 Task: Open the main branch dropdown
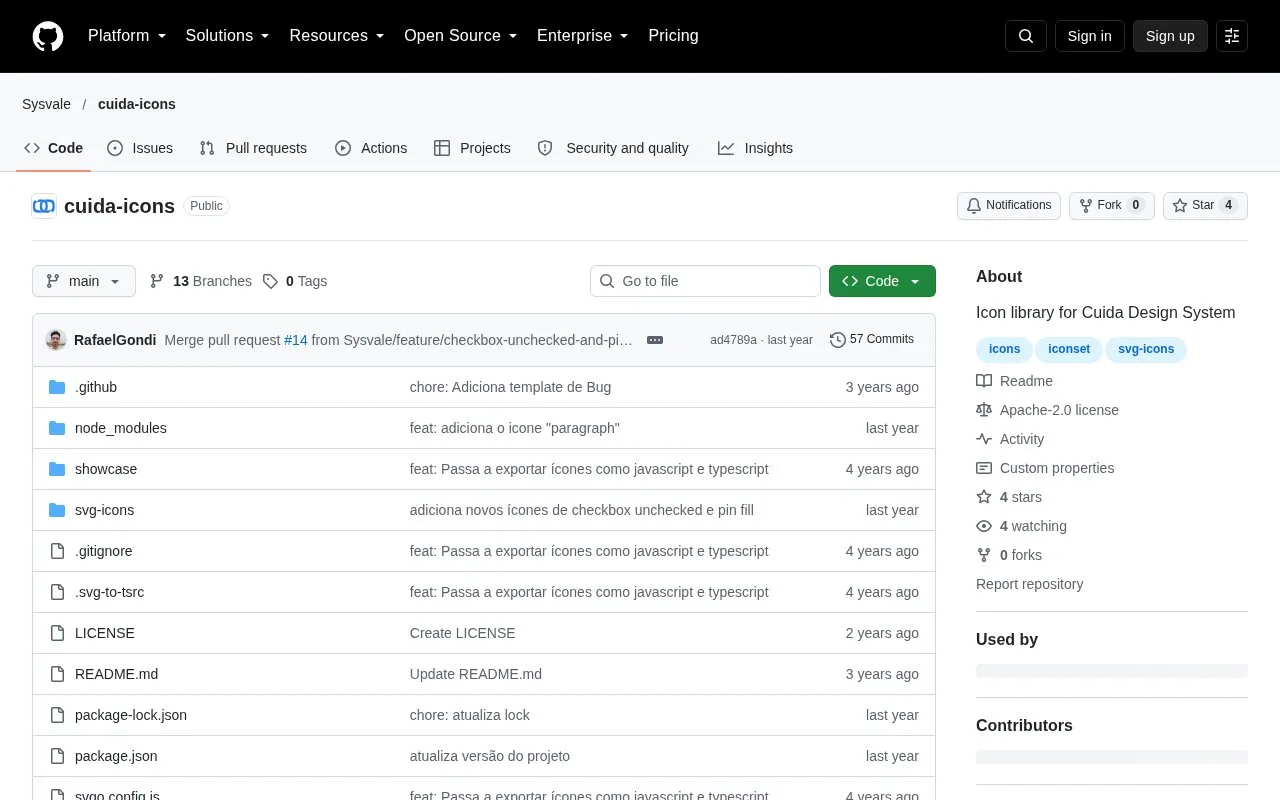tap(84, 281)
